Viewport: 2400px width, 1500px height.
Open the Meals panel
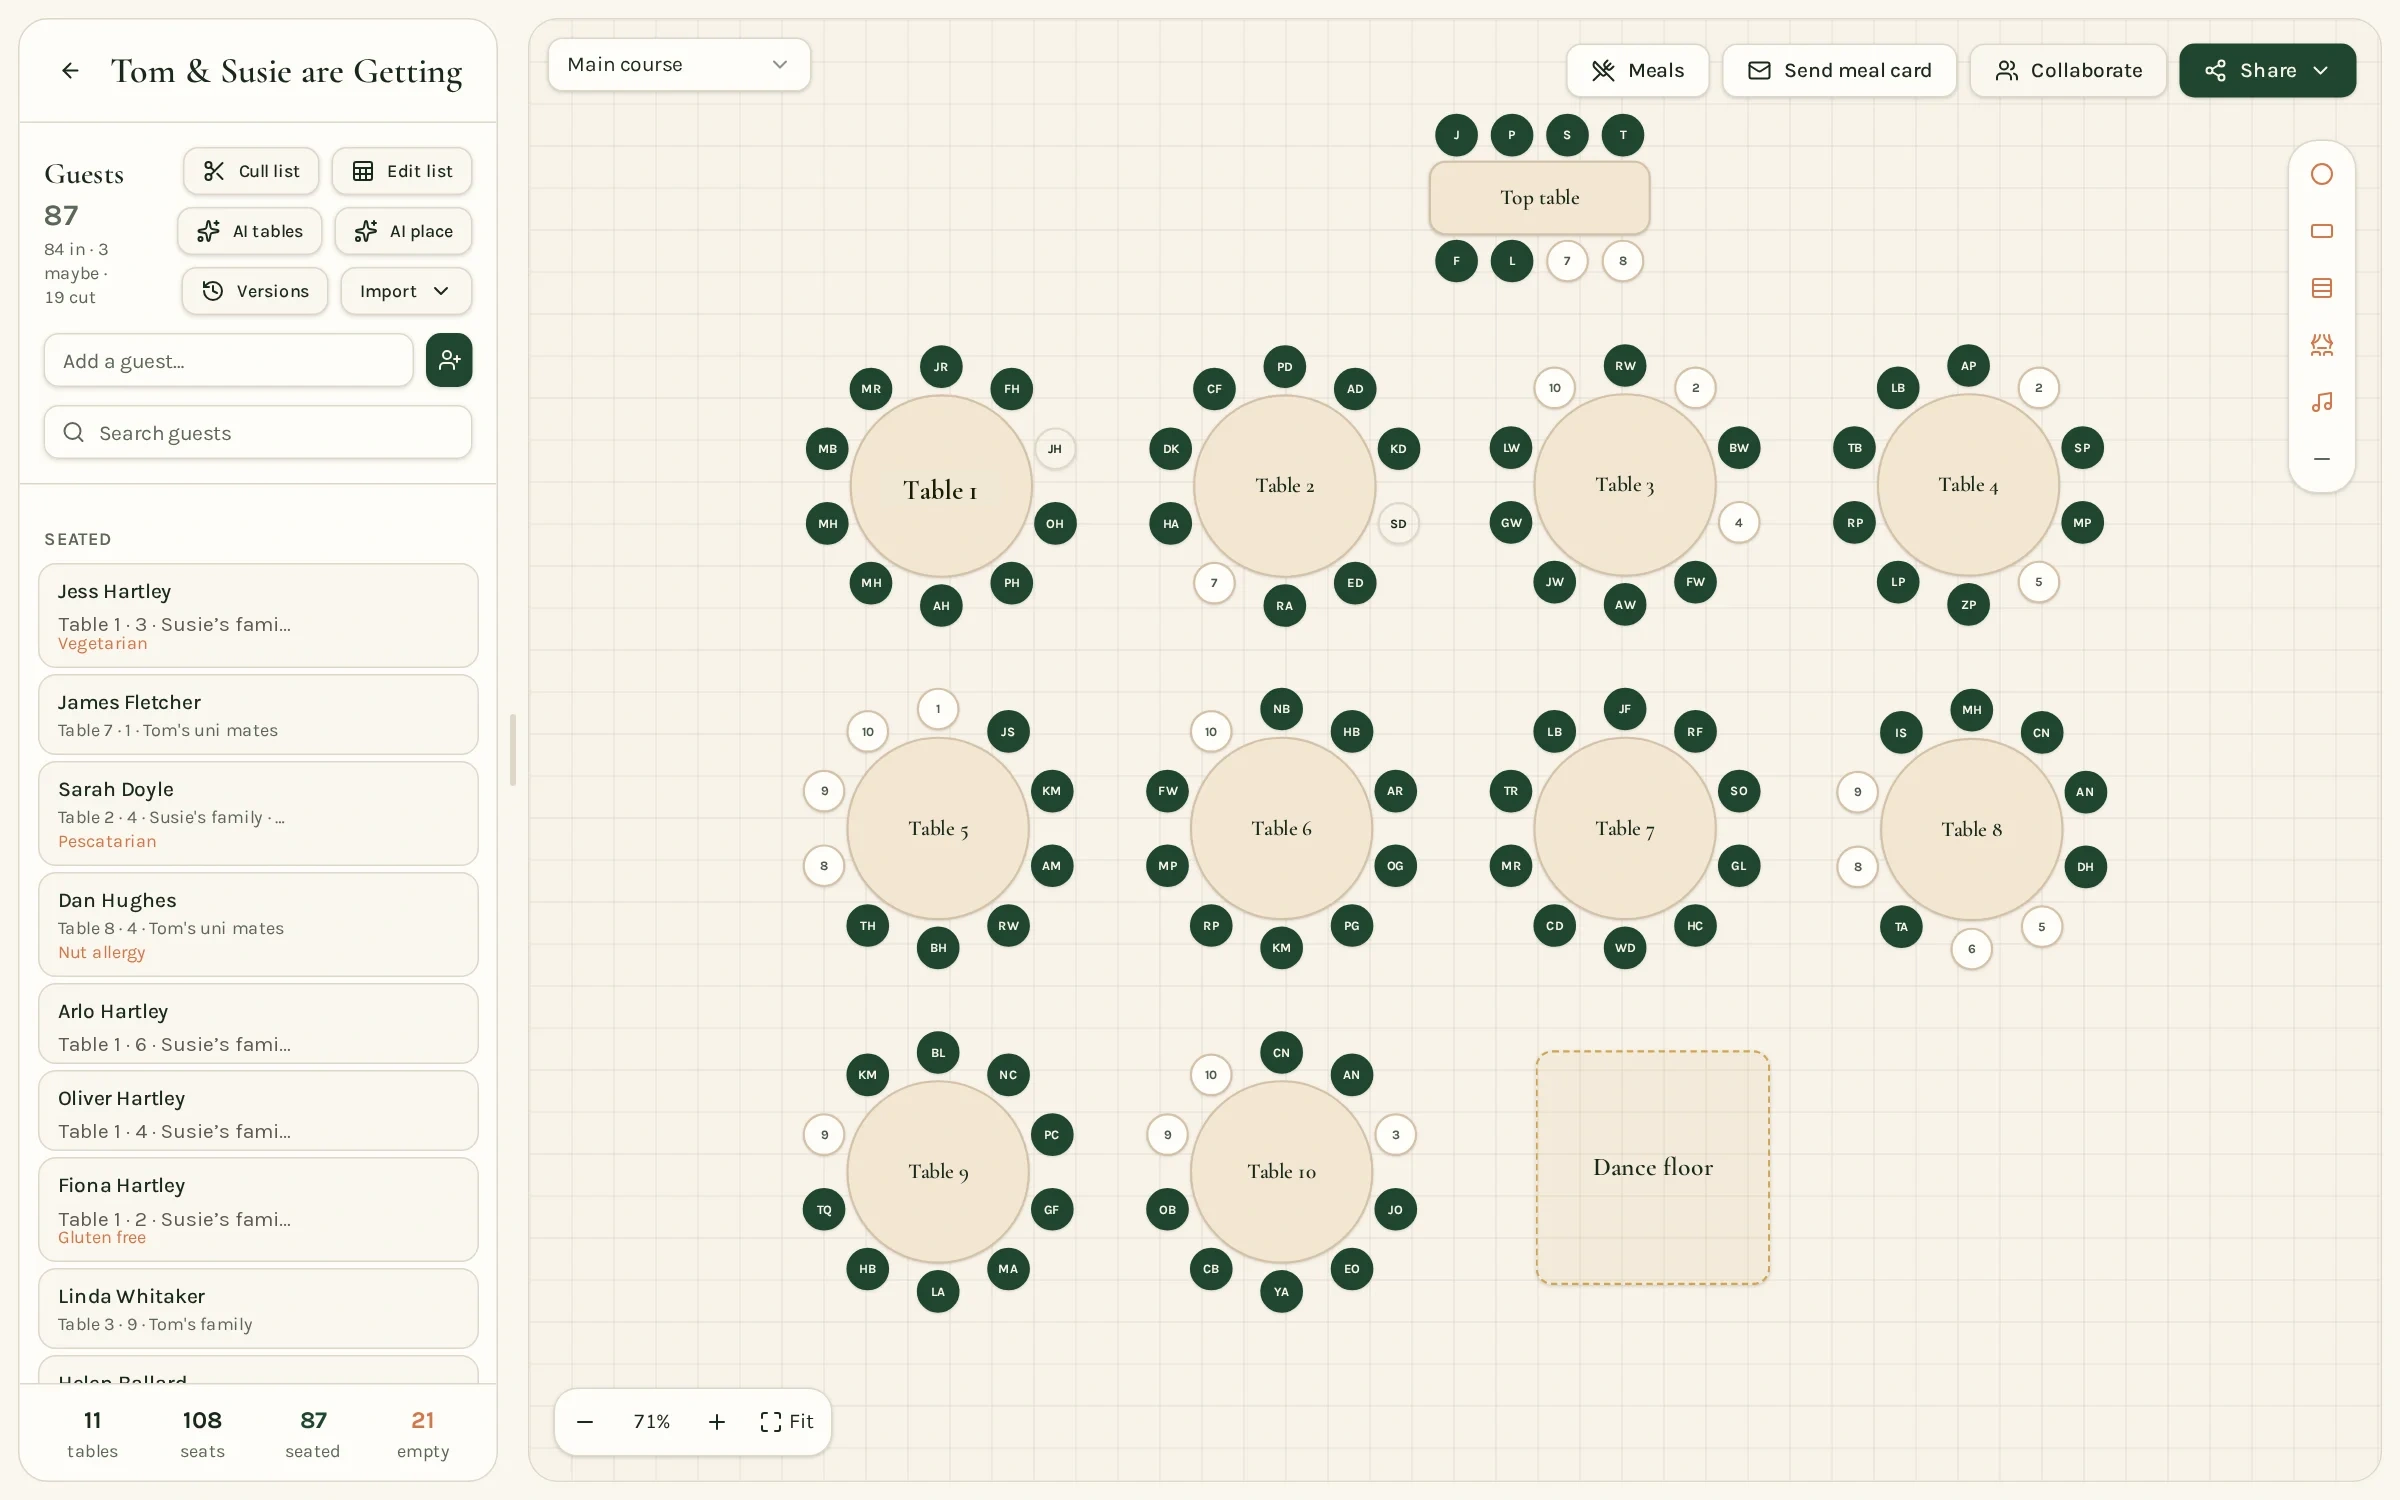[x=1637, y=70]
